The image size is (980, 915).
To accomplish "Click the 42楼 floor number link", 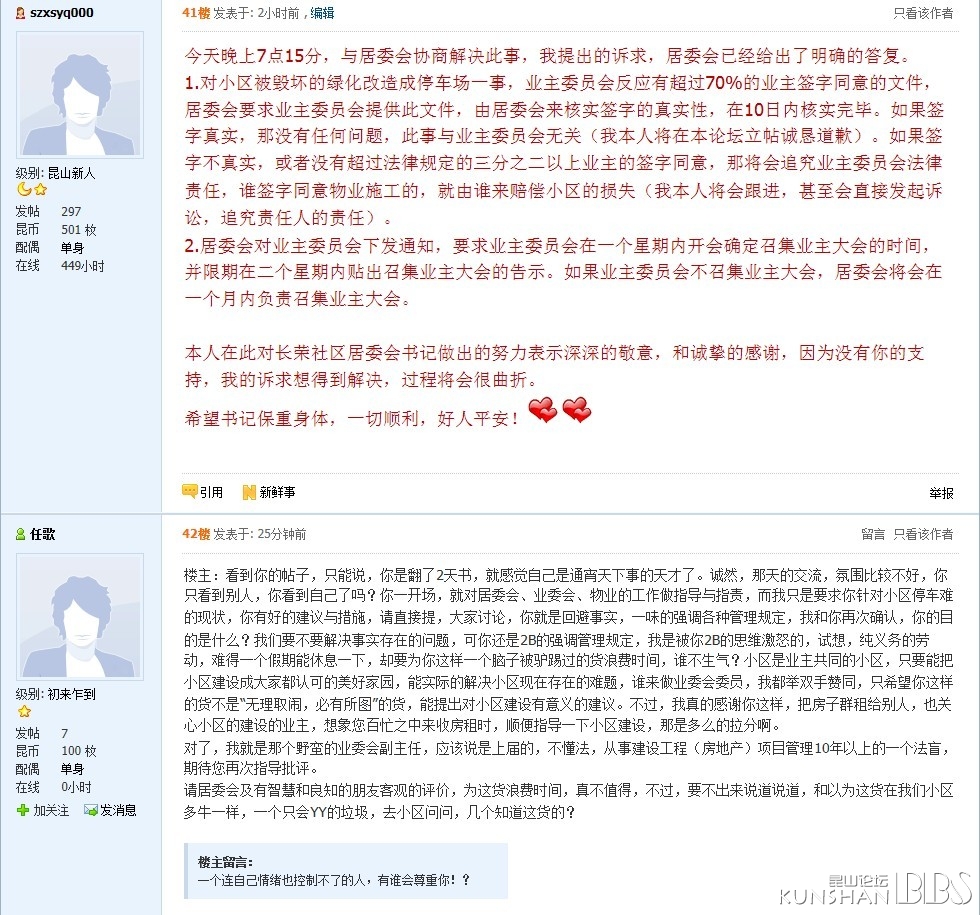I will (196, 534).
